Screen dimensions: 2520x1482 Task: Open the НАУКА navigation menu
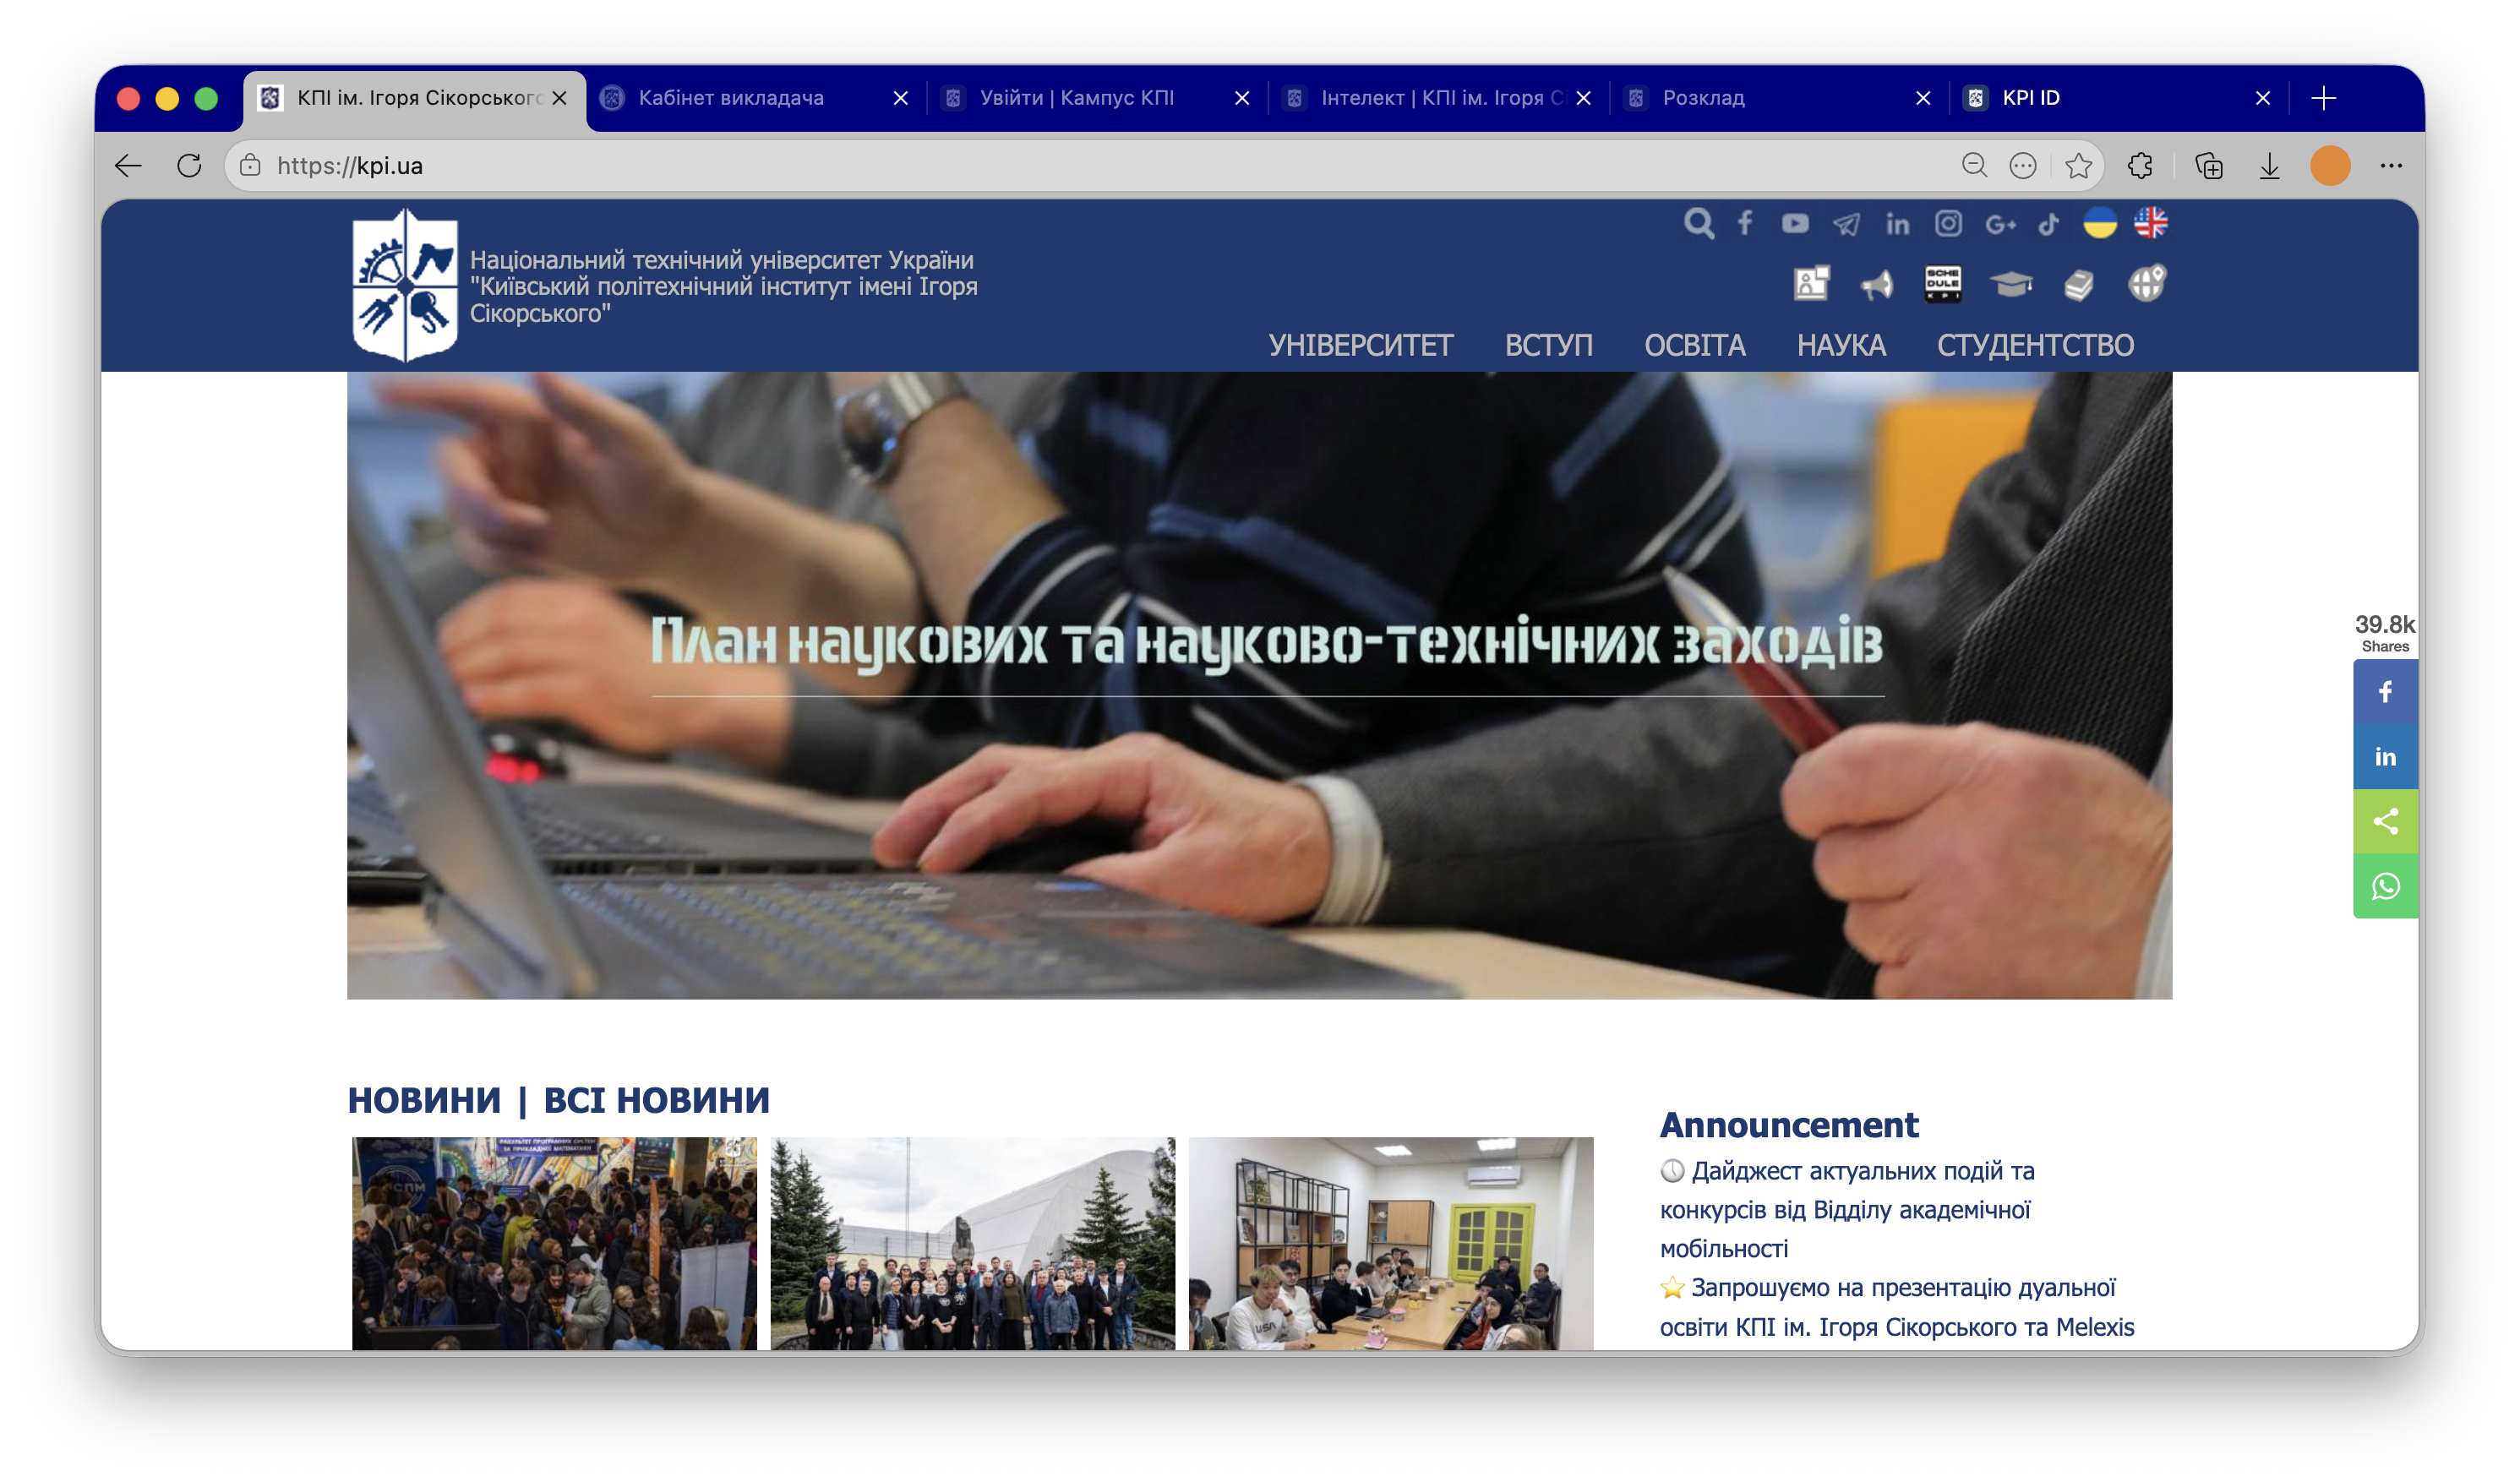pyautogui.click(x=1841, y=345)
